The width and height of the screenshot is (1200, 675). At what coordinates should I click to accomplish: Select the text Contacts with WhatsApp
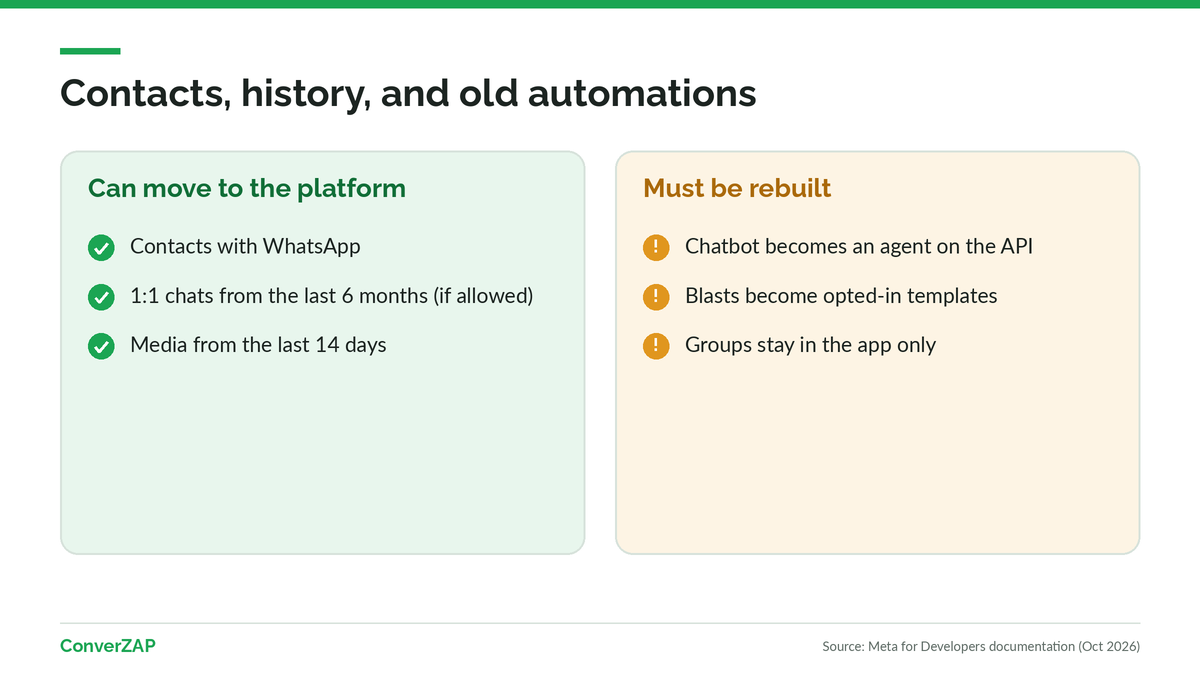pos(245,246)
